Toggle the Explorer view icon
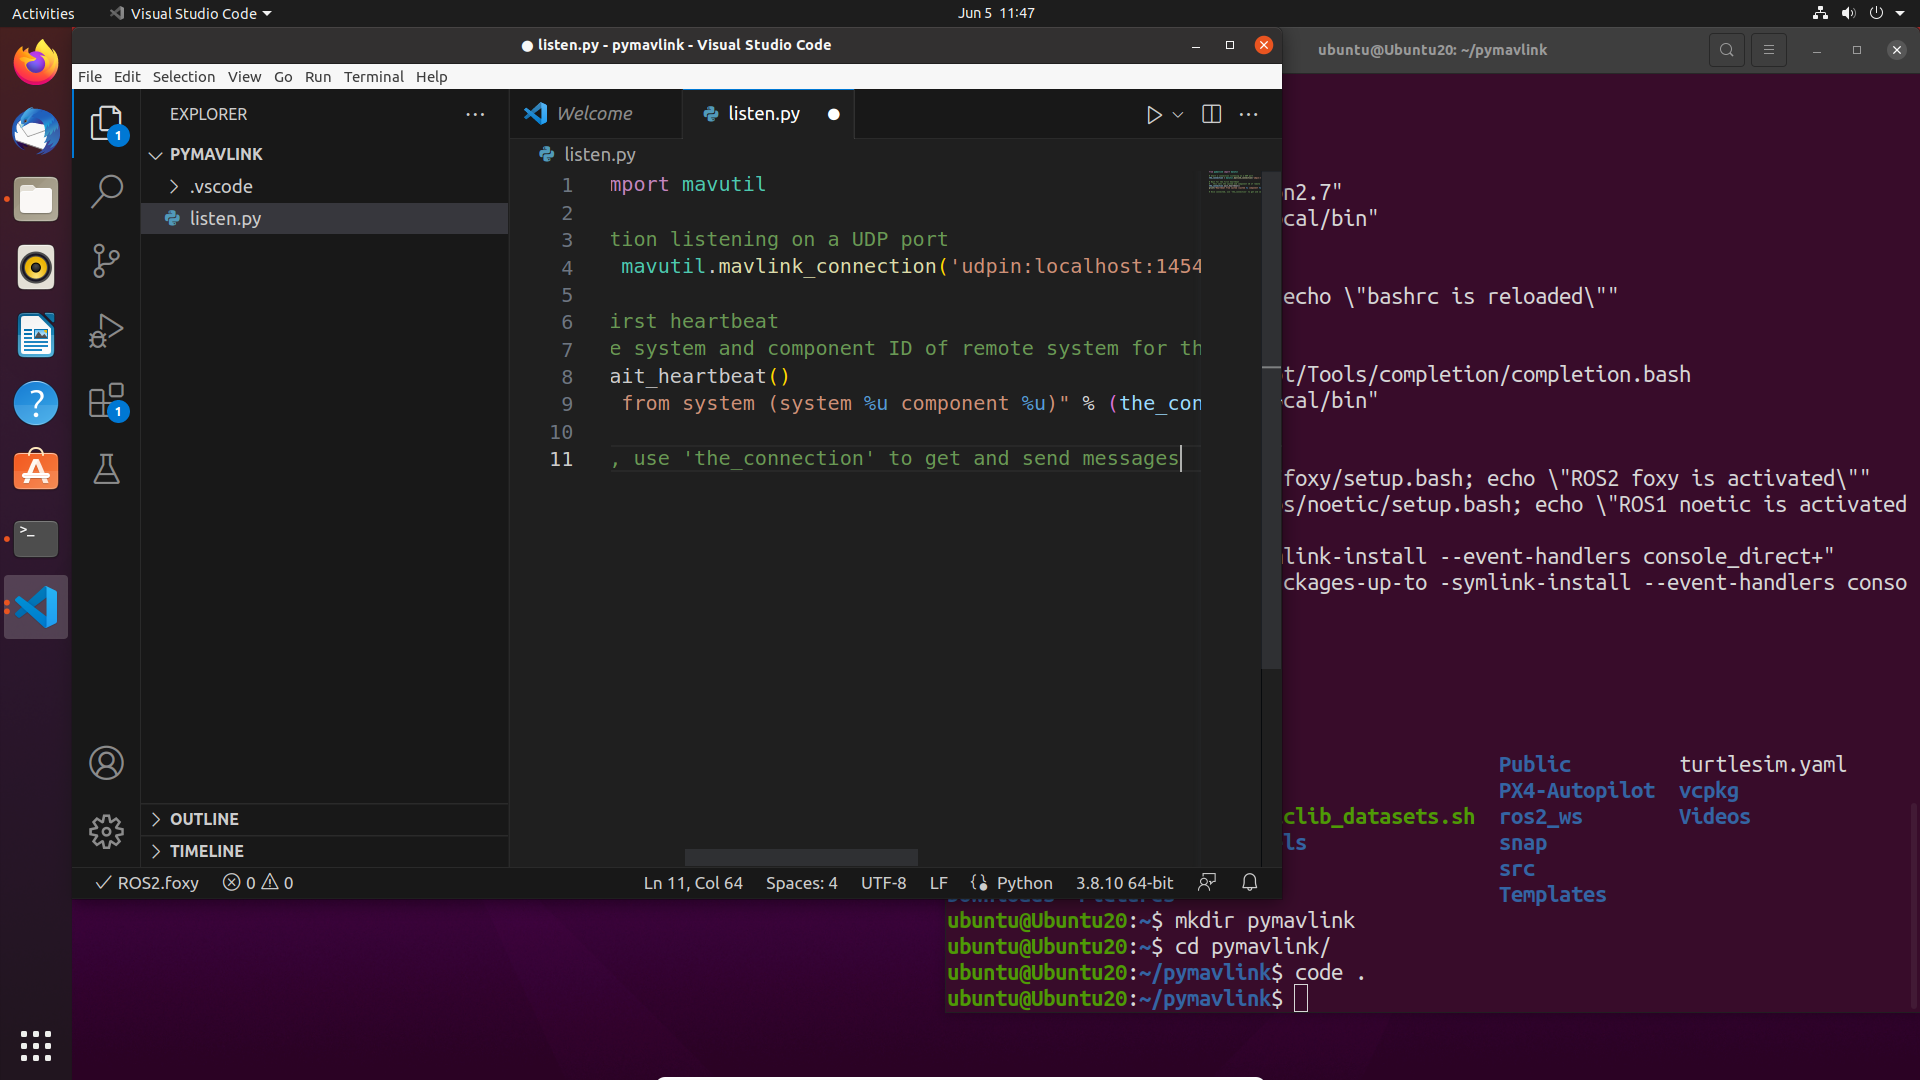The image size is (1920, 1080). click(106, 124)
